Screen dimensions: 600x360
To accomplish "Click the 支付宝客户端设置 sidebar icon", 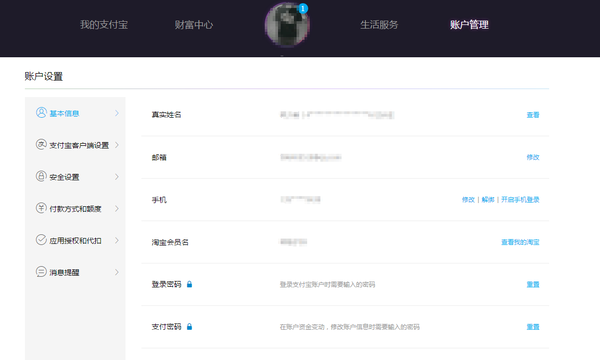I will tap(41, 144).
